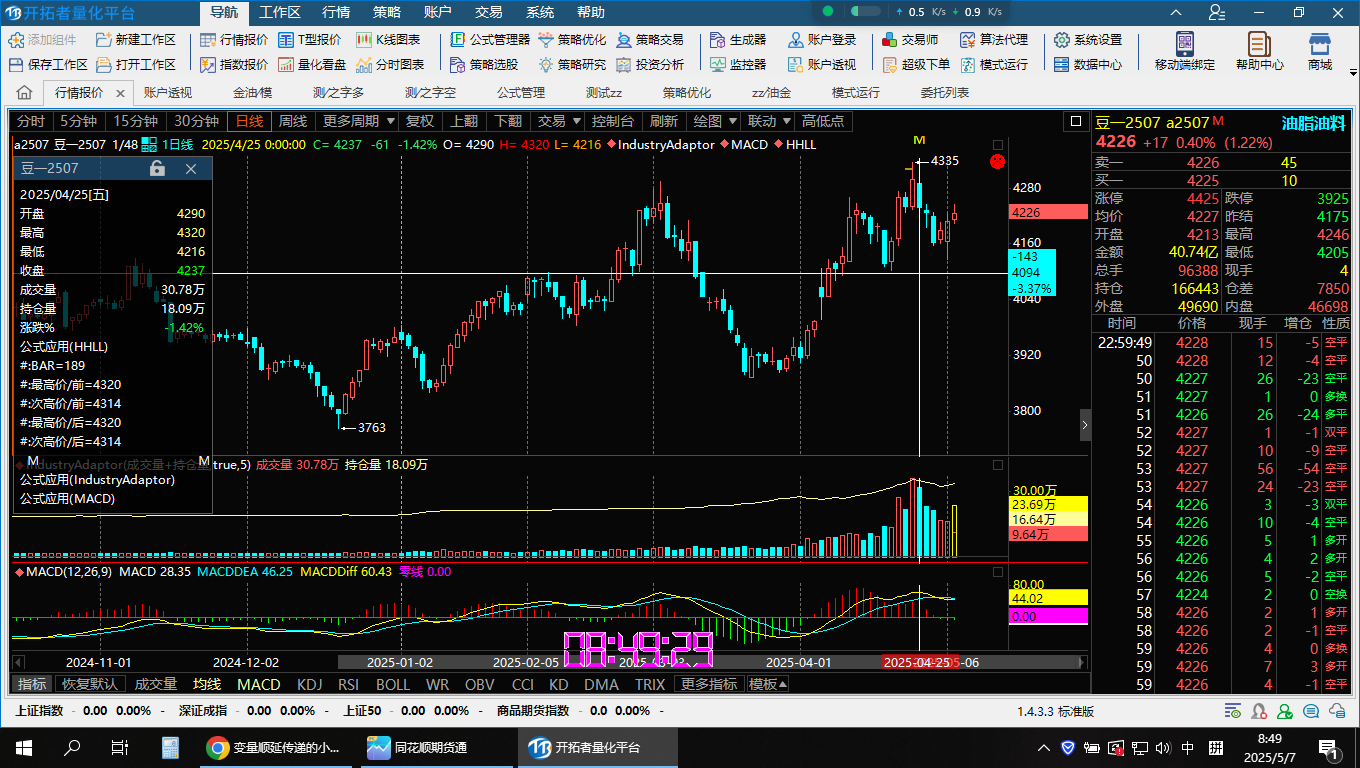Image resolution: width=1360 pixels, height=768 pixels.
Task: Switch to the 委托列表 tab
Action: [945, 93]
